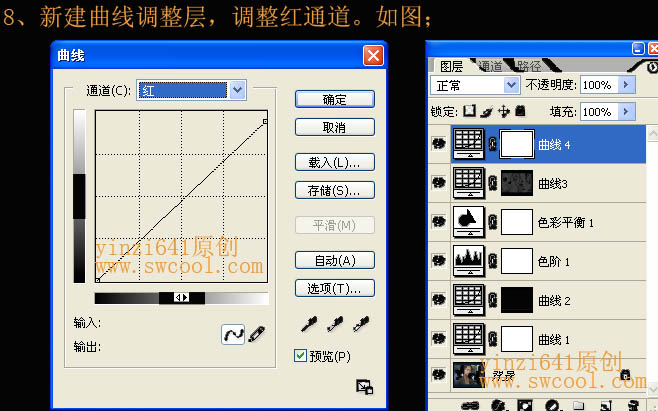This screenshot has height=411, width=658.
Task: Switch to the 路径 tab
Action: [530, 66]
